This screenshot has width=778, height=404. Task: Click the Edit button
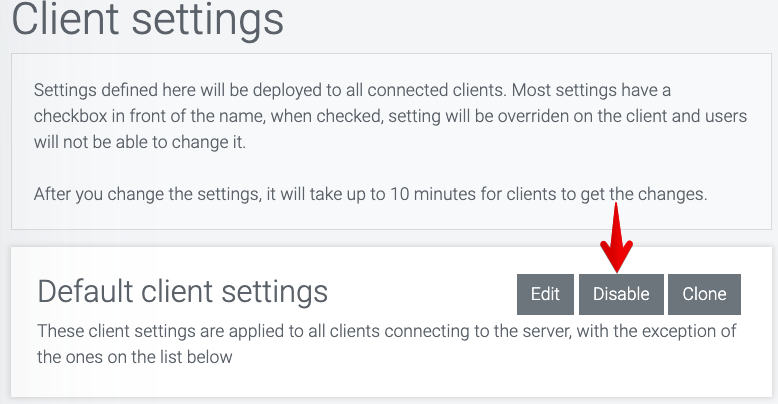[545, 294]
